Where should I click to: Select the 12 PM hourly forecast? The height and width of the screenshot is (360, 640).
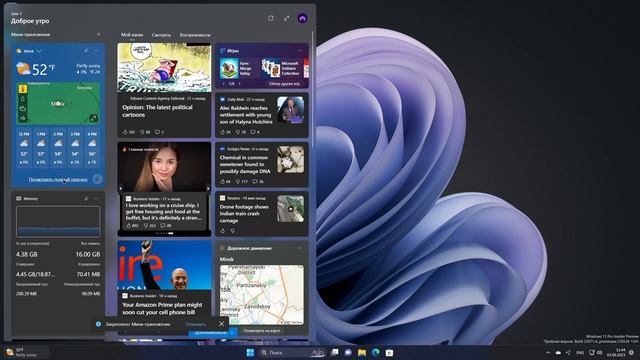[24, 147]
